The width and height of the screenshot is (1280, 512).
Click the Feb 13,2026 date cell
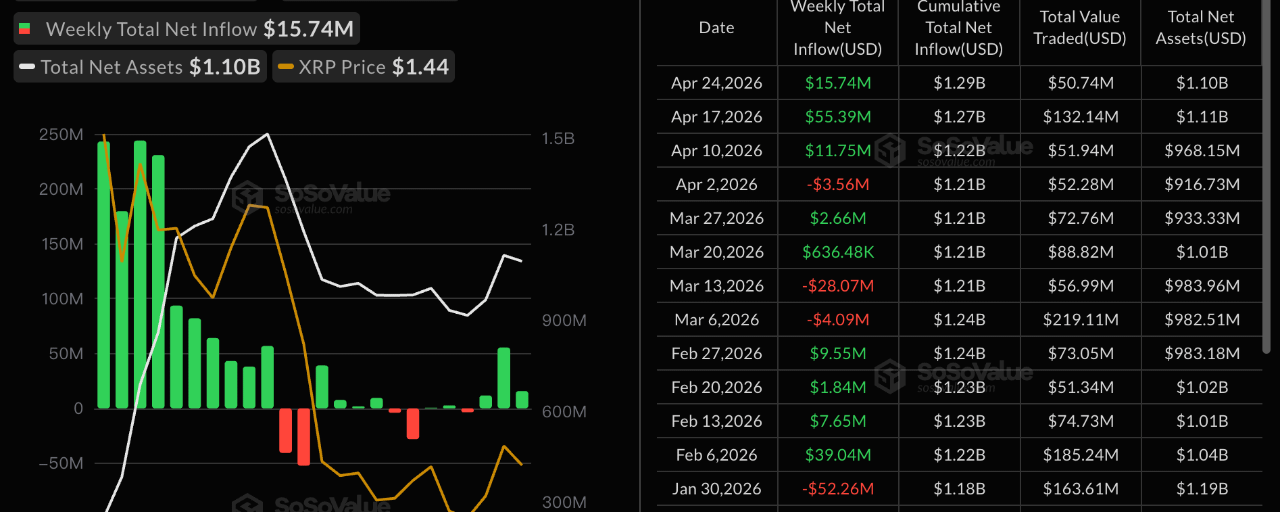(716, 421)
